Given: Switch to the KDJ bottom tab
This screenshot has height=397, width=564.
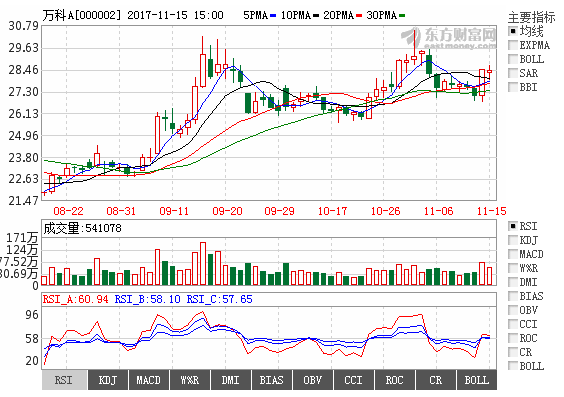Looking at the screenshot, I should tap(108, 380).
